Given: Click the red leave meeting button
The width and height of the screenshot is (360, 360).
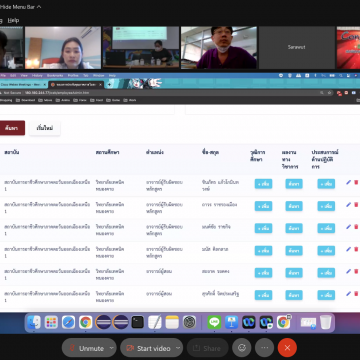Looking at the screenshot, I should (x=287, y=348).
